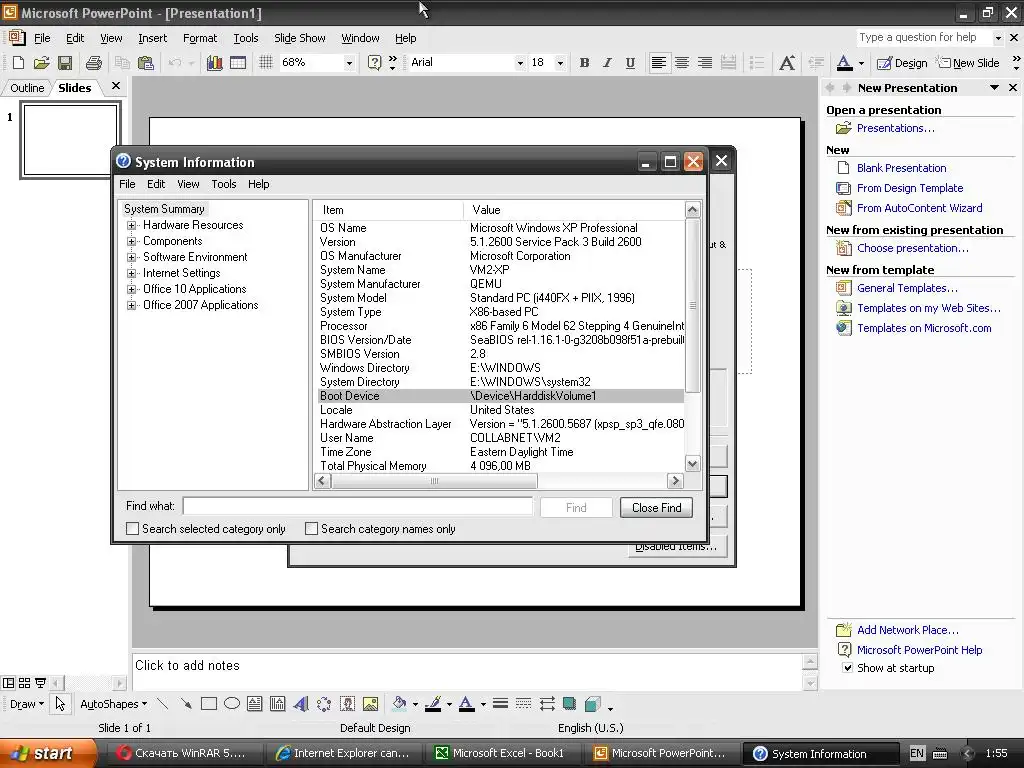Uncheck 'Show at startup' checkbox

coord(848,668)
